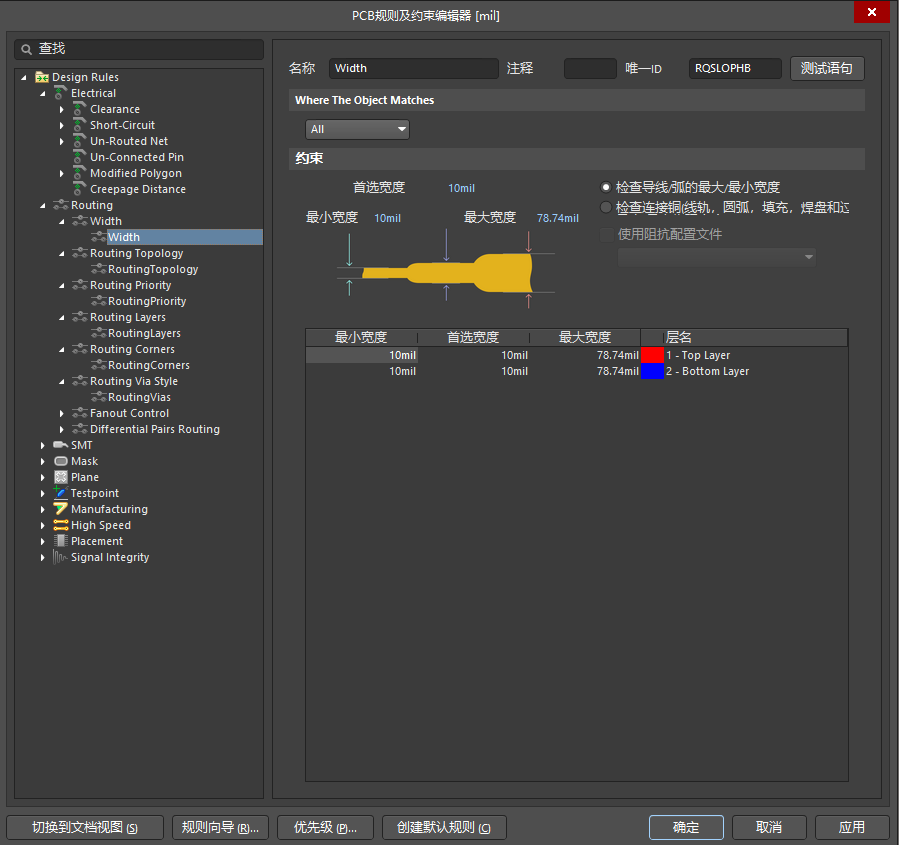Open the impedance profile dropdown

coord(717,257)
